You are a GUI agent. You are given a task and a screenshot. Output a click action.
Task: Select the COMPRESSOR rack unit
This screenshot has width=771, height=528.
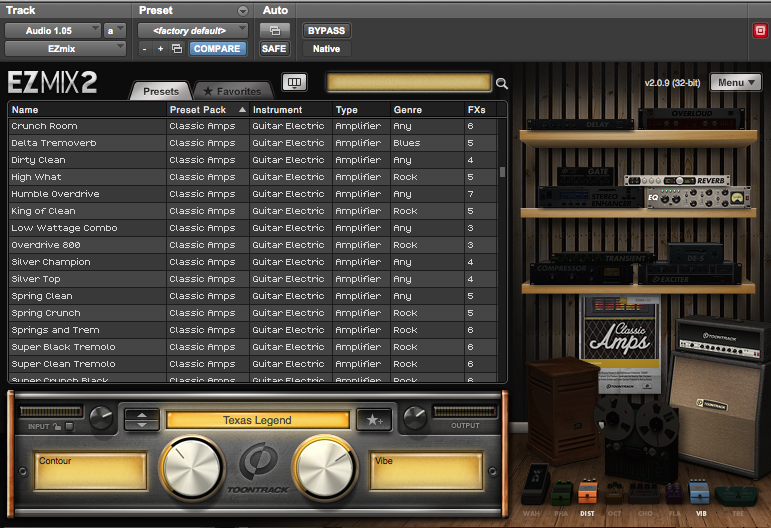[x=583, y=273]
